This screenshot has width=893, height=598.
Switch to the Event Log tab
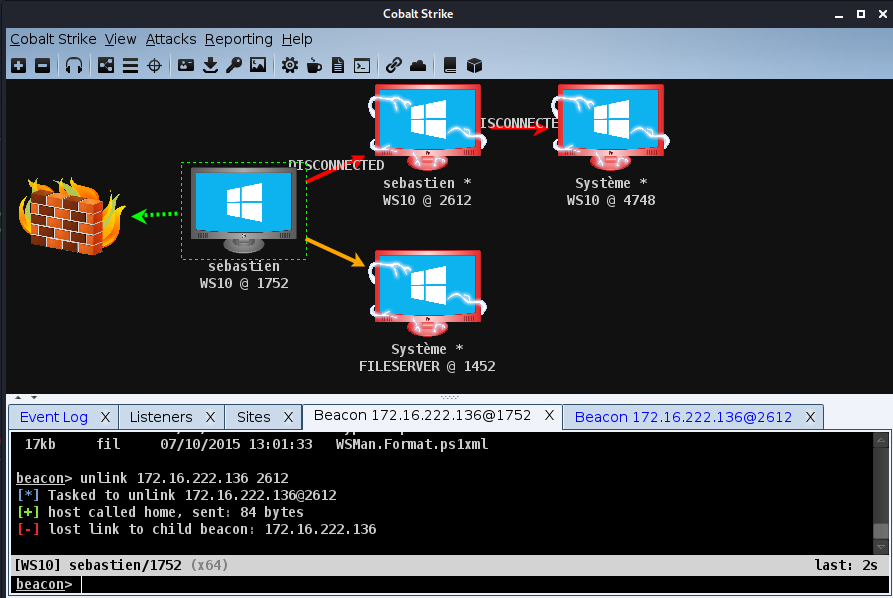54,417
